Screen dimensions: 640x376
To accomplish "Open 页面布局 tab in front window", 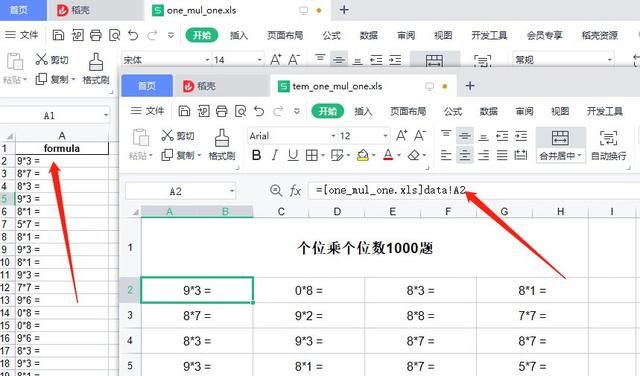I will pos(408,111).
